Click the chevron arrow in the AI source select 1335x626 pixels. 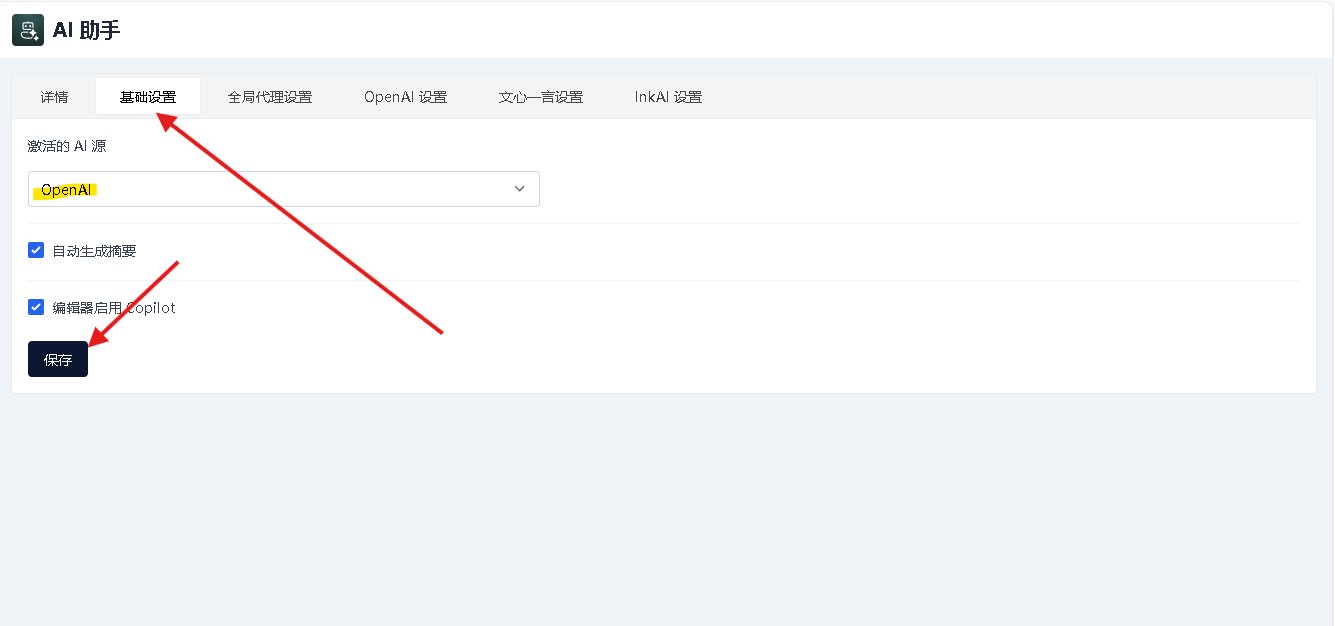coord(519,189)
